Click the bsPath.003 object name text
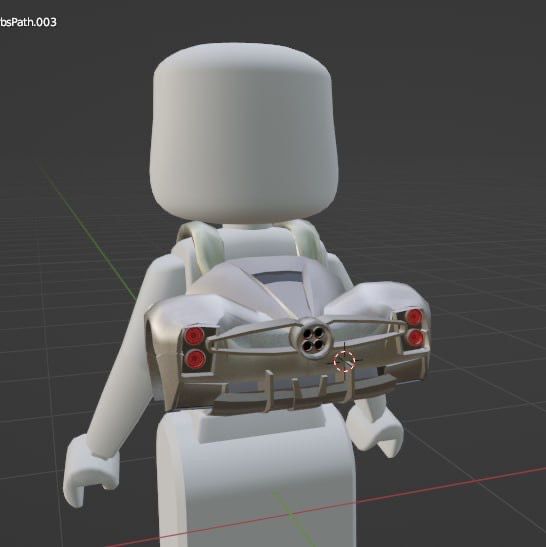The height and width of the screenshot is (547, 546). [28, 22]
